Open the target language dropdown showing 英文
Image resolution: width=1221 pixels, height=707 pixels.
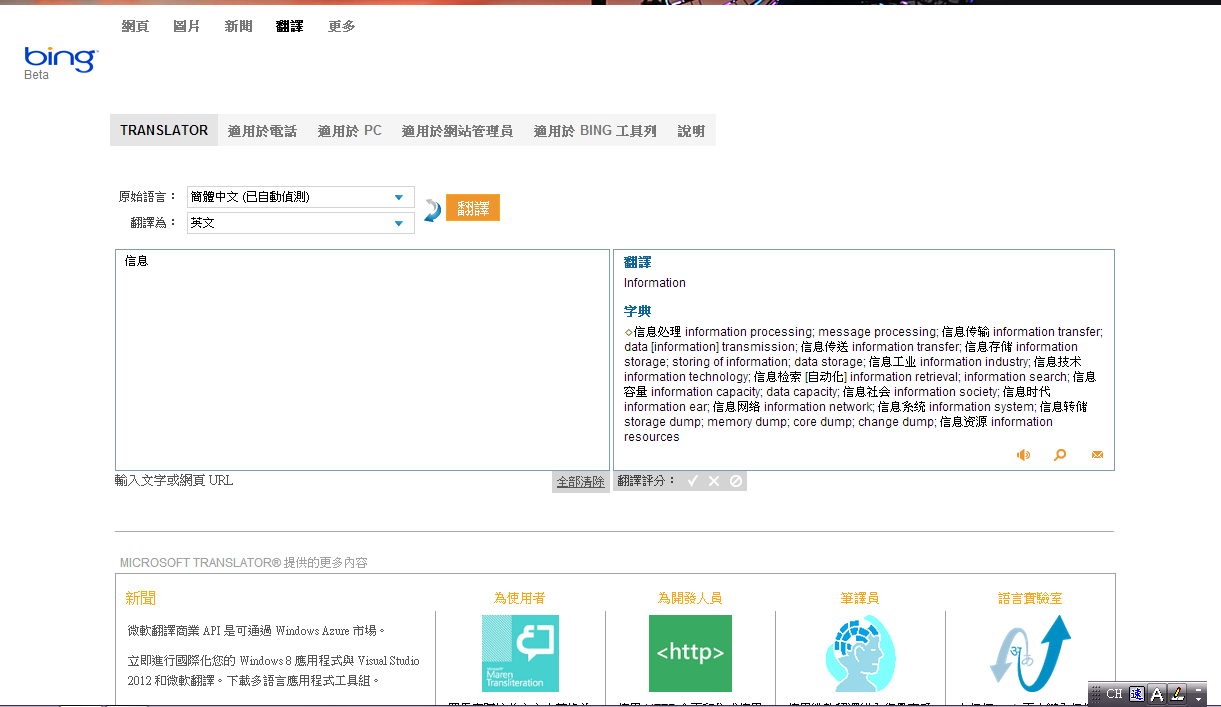tap(300, 223)
